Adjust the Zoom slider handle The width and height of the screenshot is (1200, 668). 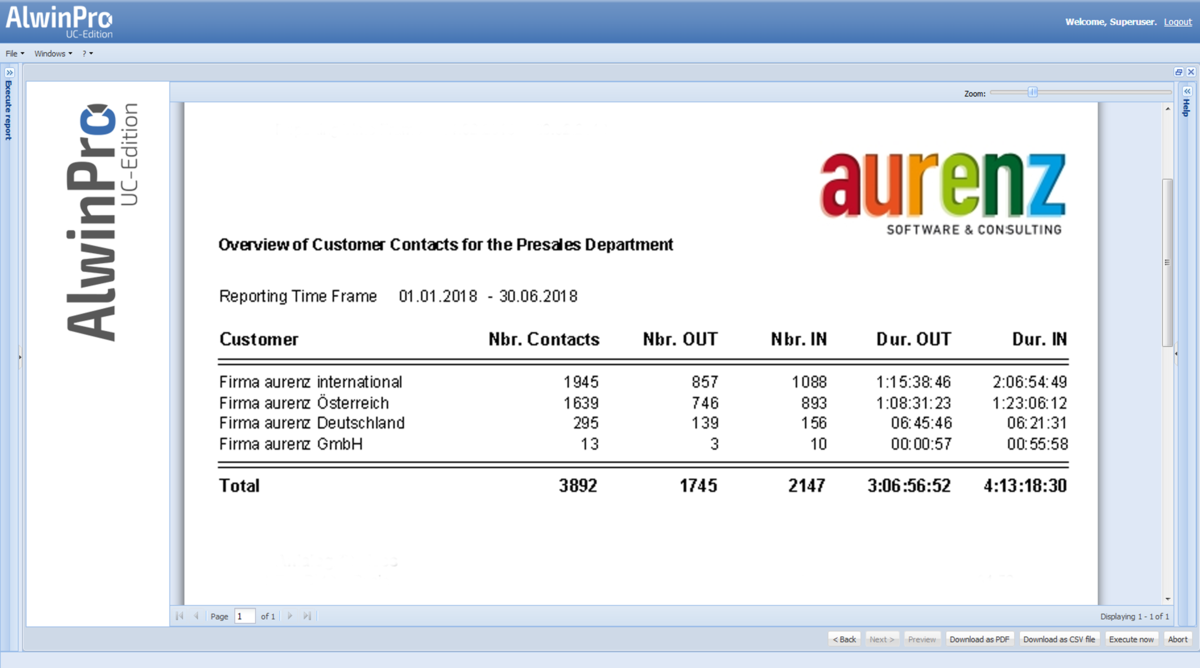click(x=1033, y=92)
